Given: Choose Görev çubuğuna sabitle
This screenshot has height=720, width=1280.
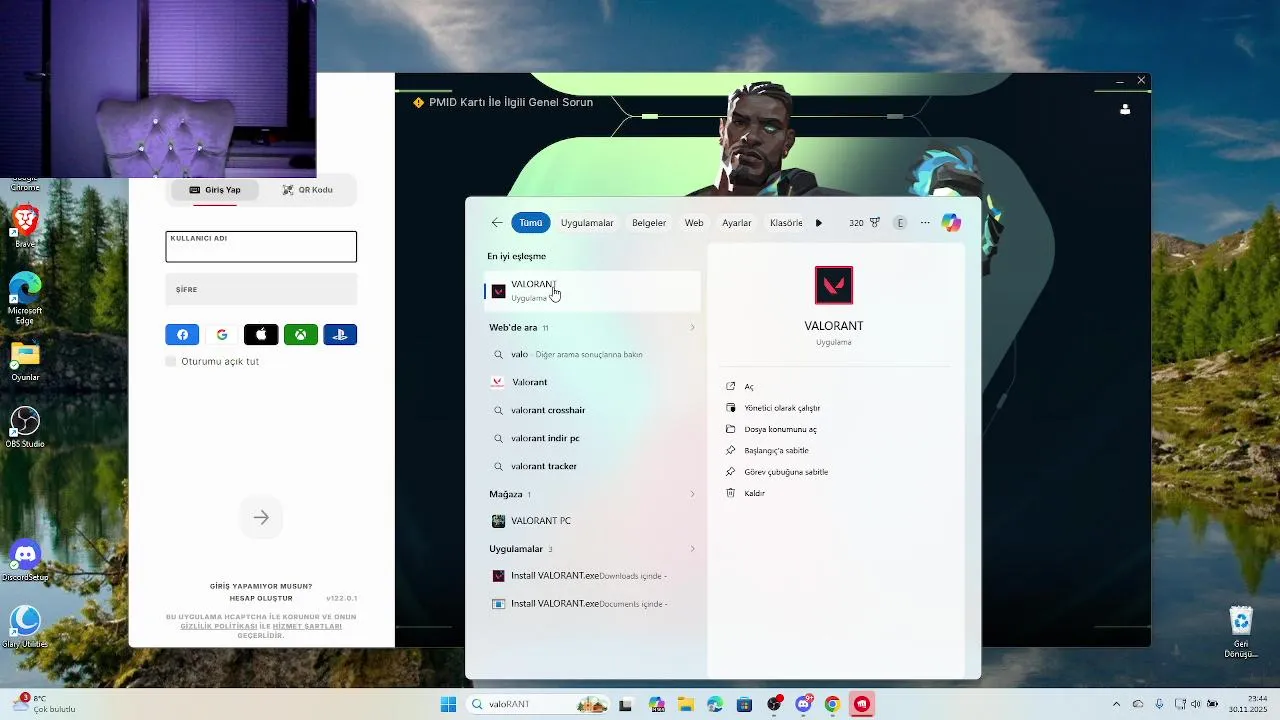Looking at the screenshot, I should [x=777, y=472].
